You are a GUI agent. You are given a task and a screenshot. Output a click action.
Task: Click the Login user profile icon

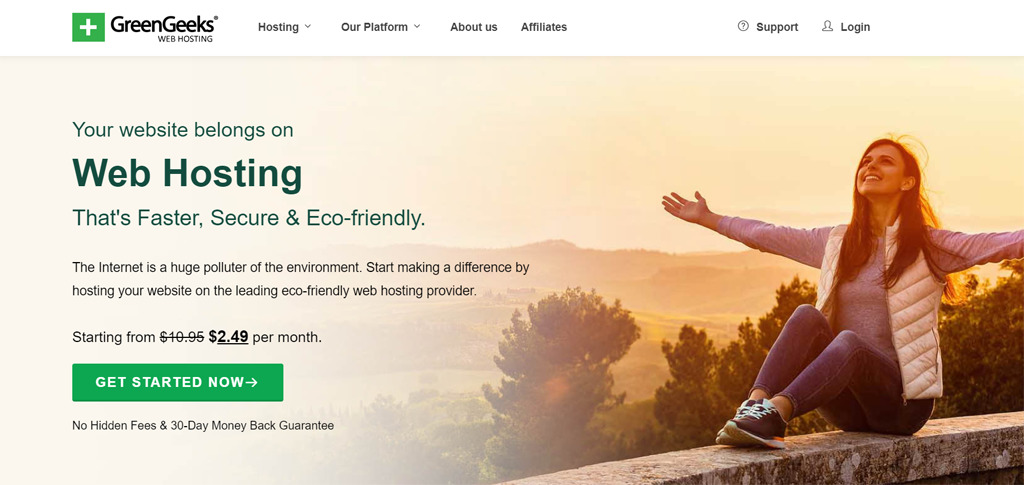(827, 26)
